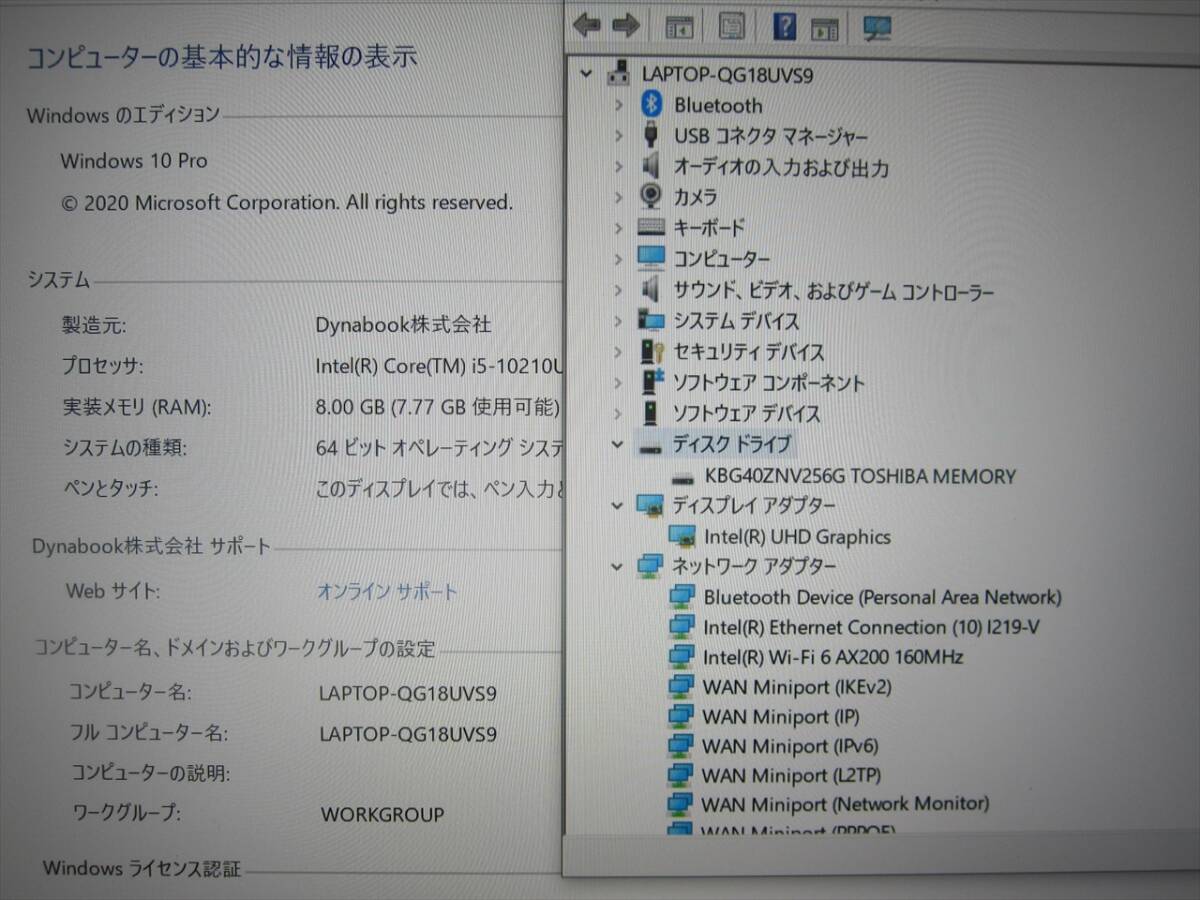The image size is (1200, 900).
Task: Expand the ソフトウェア デバイス category
Action: 619,413
